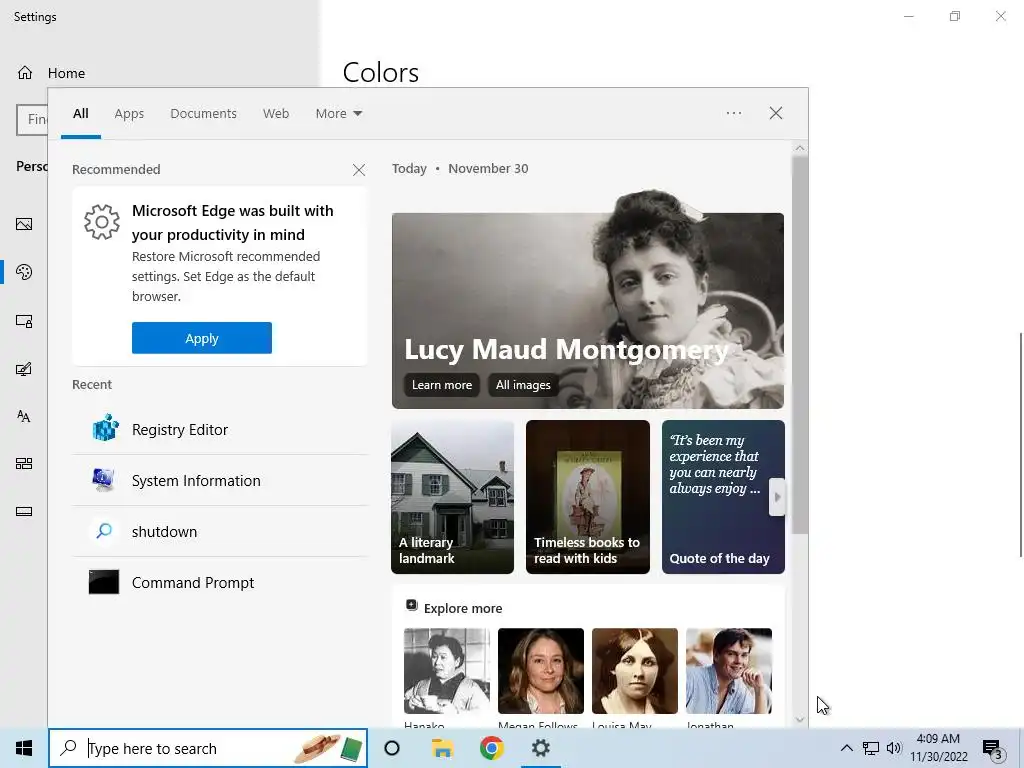Click the Lucy Maud Montgomery headline
1024x768 pixels.
[x=566, y=349]
